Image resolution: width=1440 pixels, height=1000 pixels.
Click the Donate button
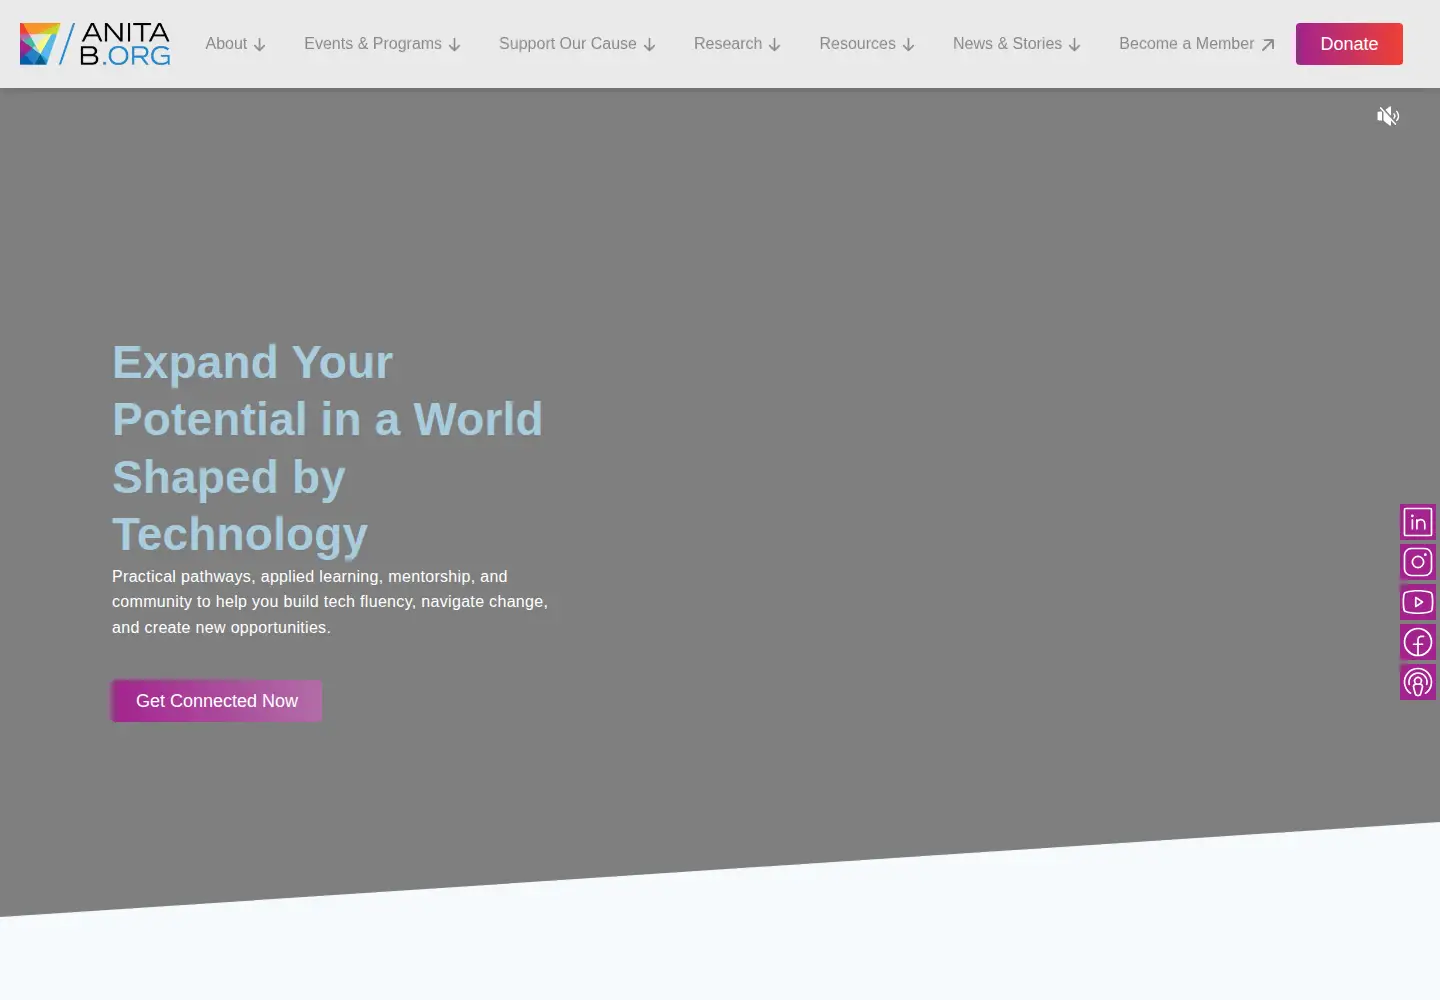pos(1349,44)
